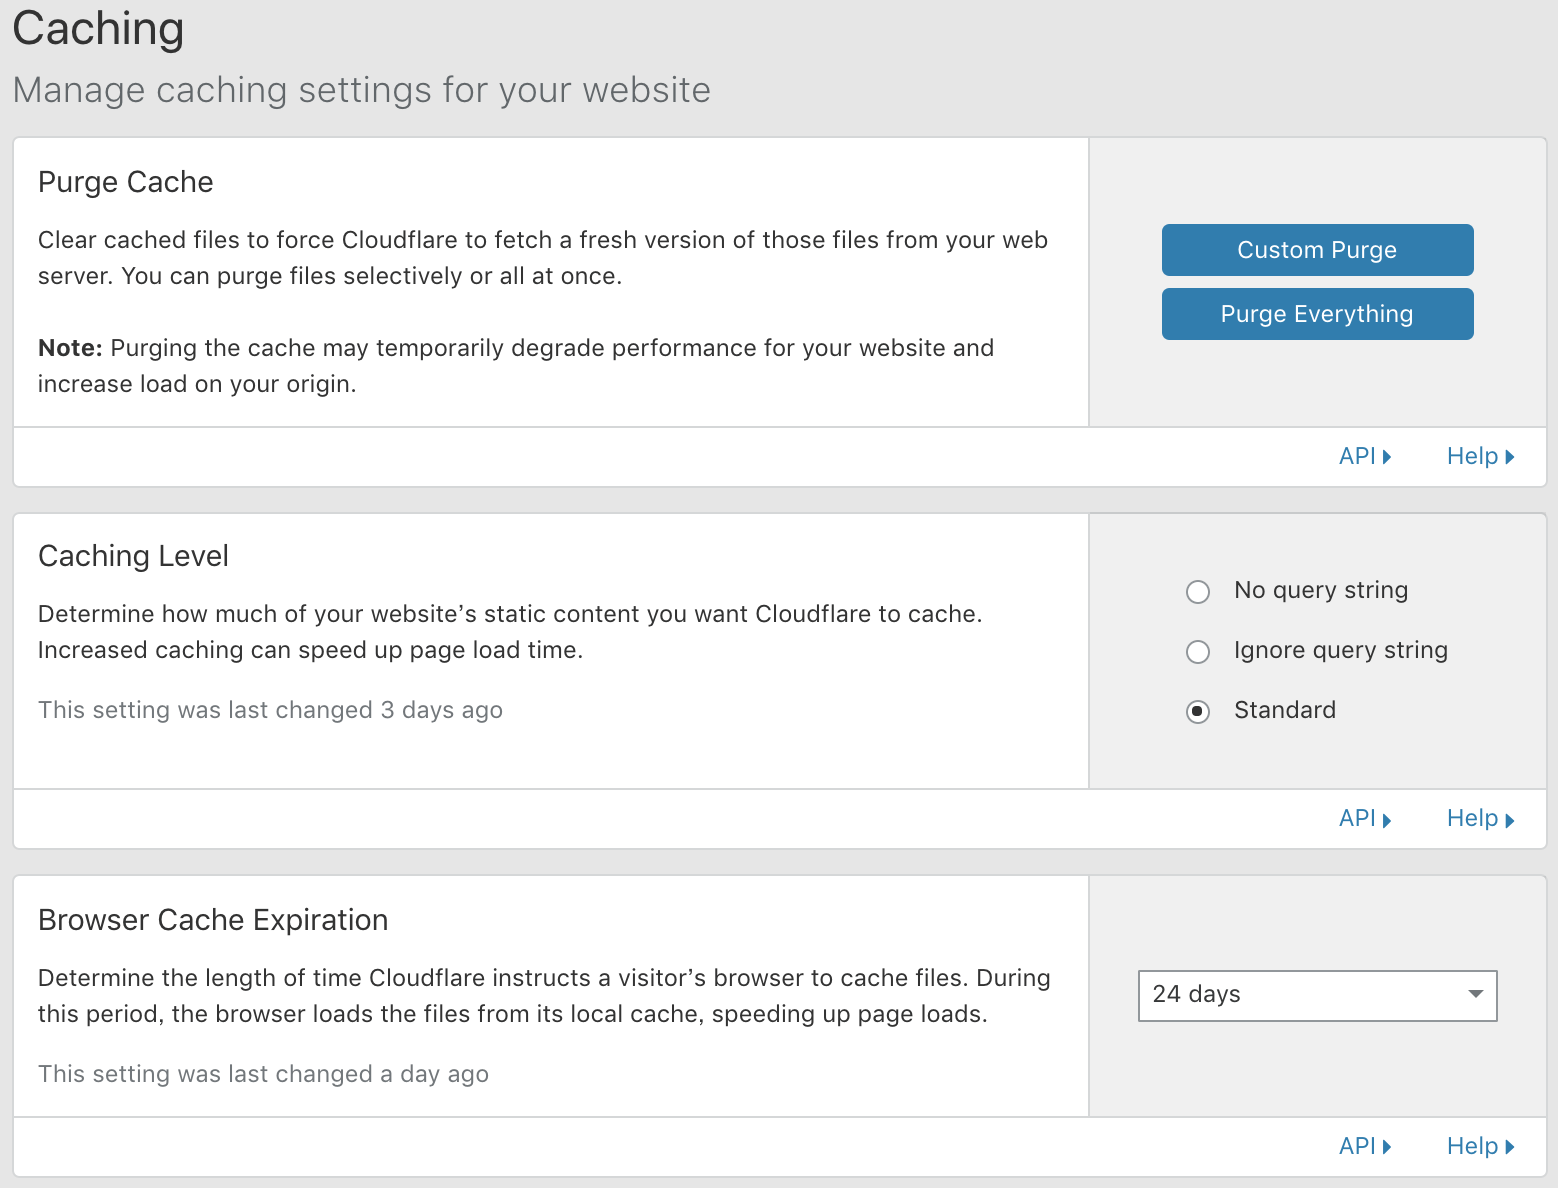Select the No query string caching level
This screenshot has width=1558, height=1188.
(x=1198, y=592)
